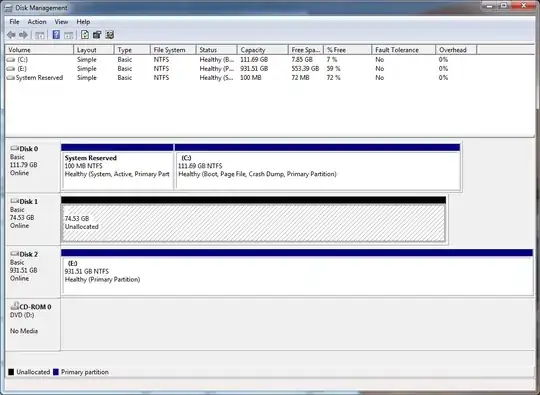Viewport: 540px width, 395px height.
Task: Click the 'Healthy (P...' status cell
Action: click(217, 69)
